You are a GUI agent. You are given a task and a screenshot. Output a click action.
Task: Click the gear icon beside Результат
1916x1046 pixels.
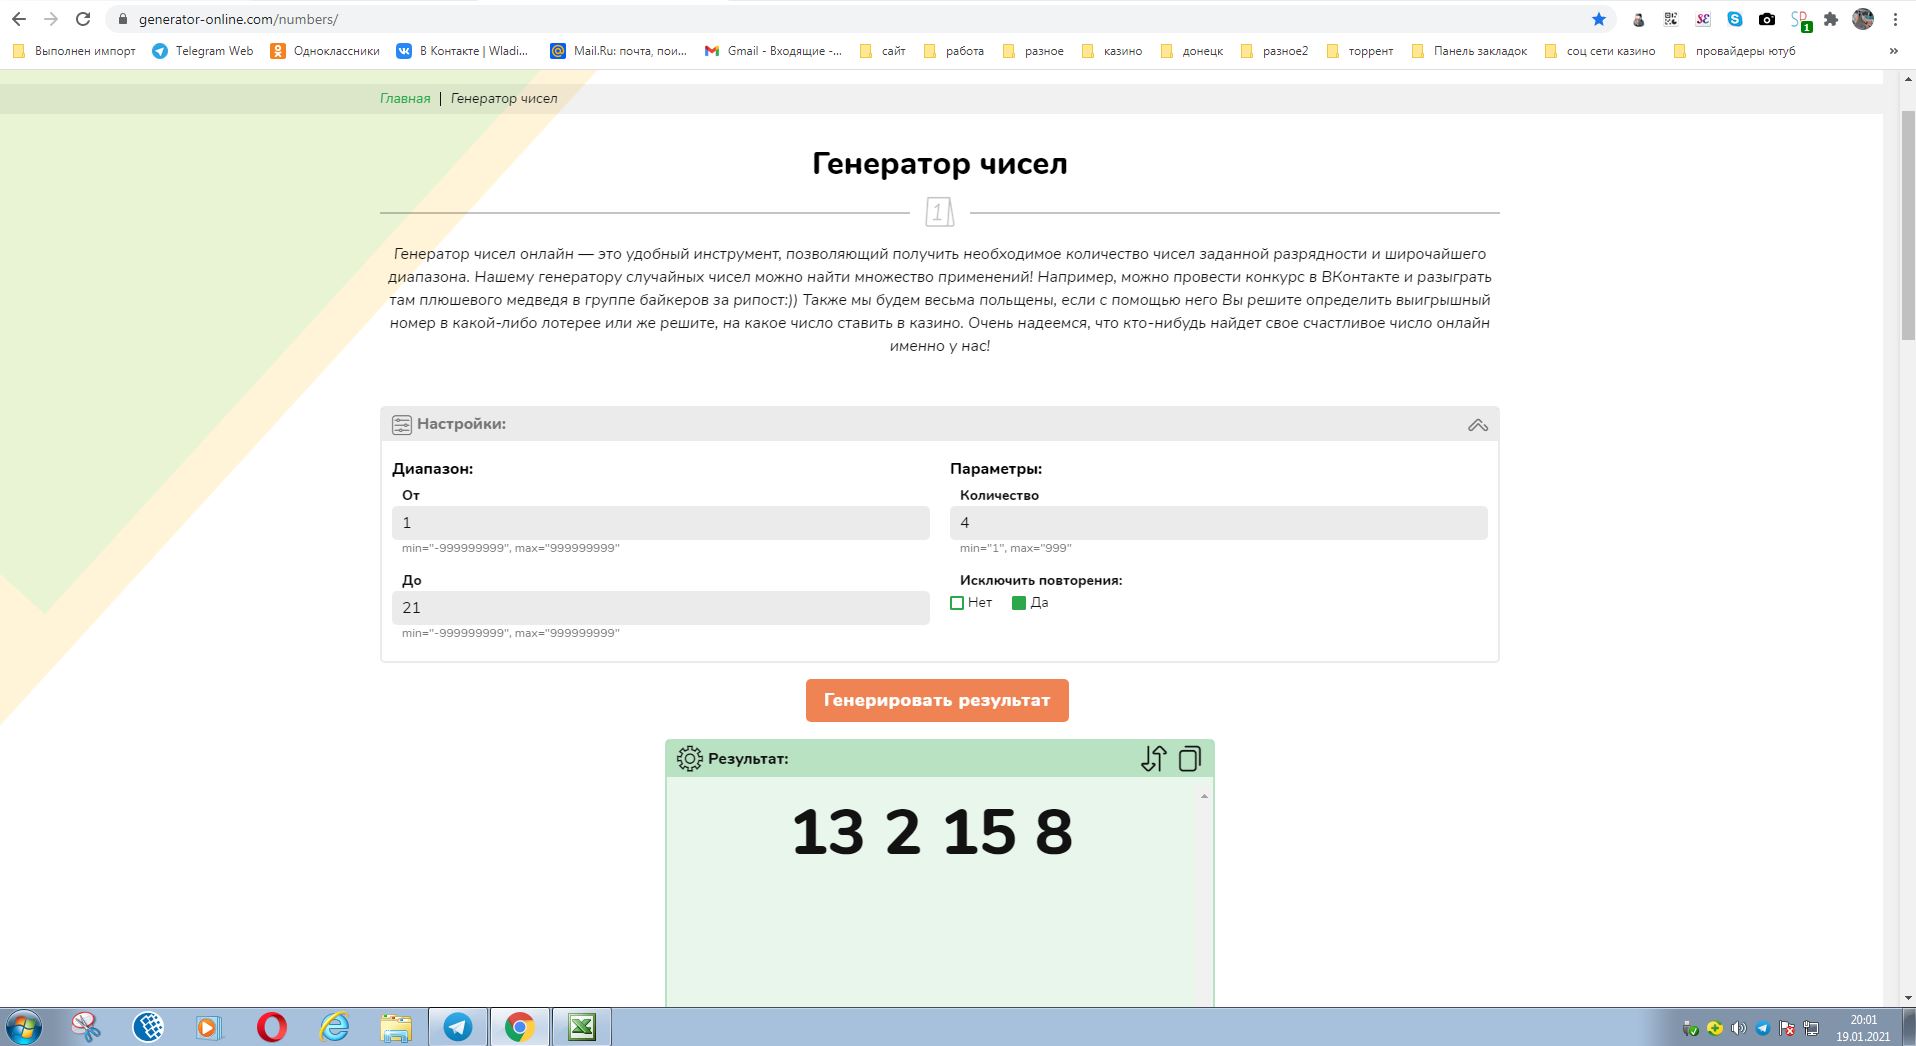click(x=689, y=759)
